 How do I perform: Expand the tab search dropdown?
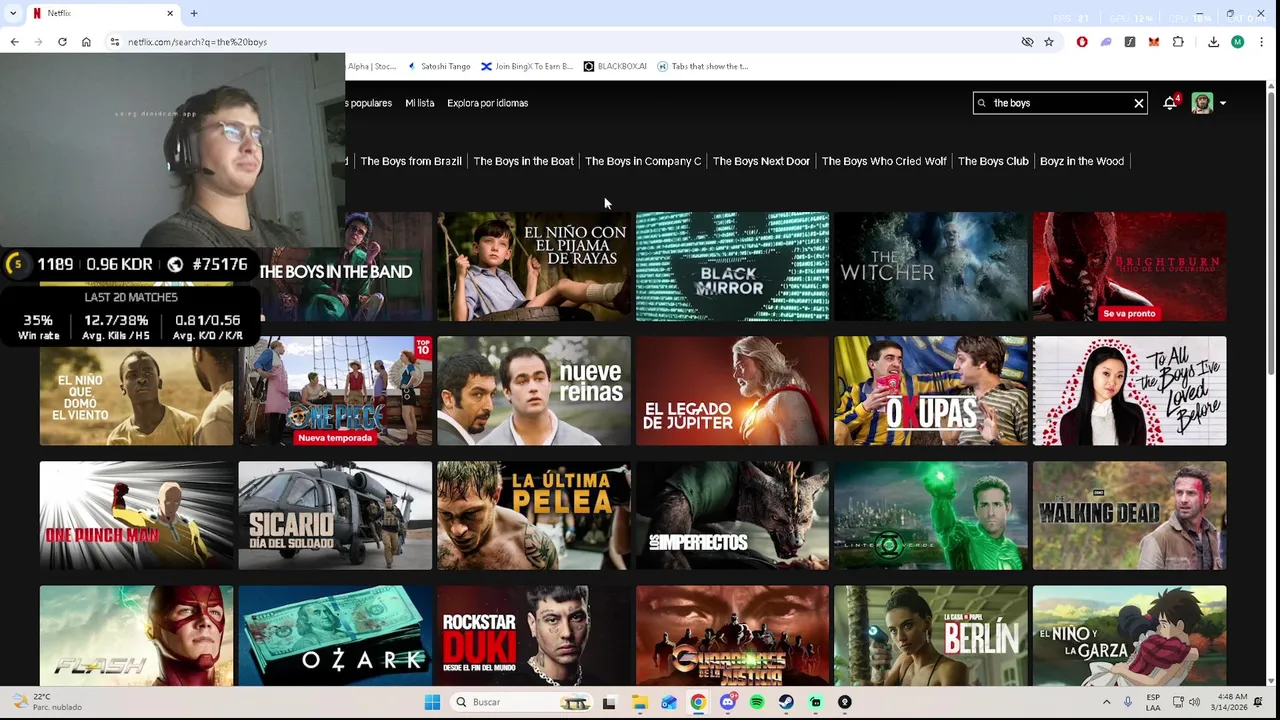point(12,13)
